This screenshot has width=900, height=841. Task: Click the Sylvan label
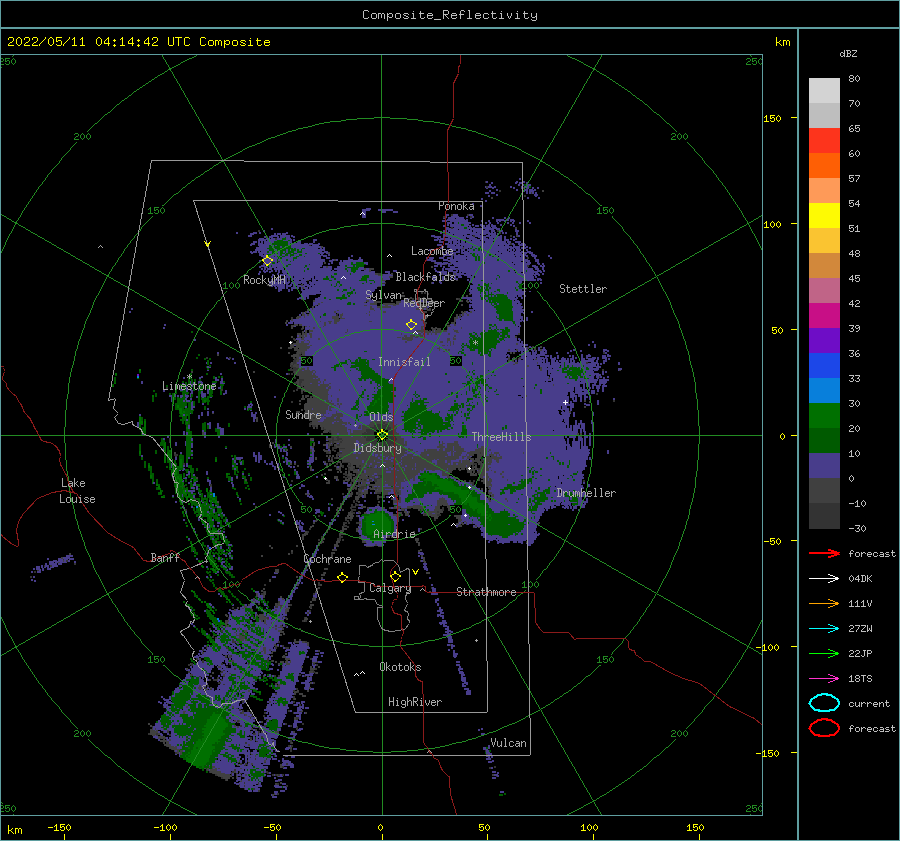(383, 295)
